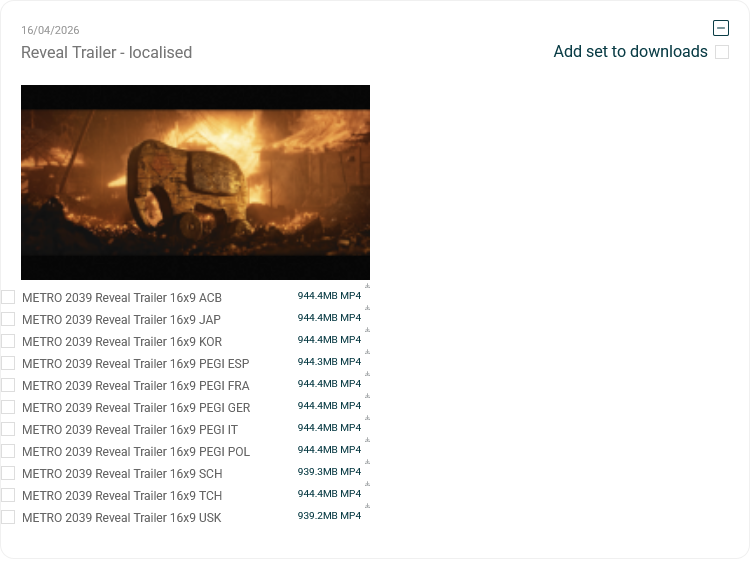Download icon for the SCH trailer

point(367,462)
